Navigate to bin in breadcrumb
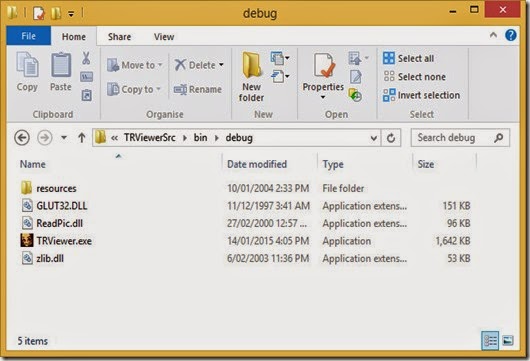The height and width of the screenshot is (361, 530). pyautogui.click(x=200, y=138)
